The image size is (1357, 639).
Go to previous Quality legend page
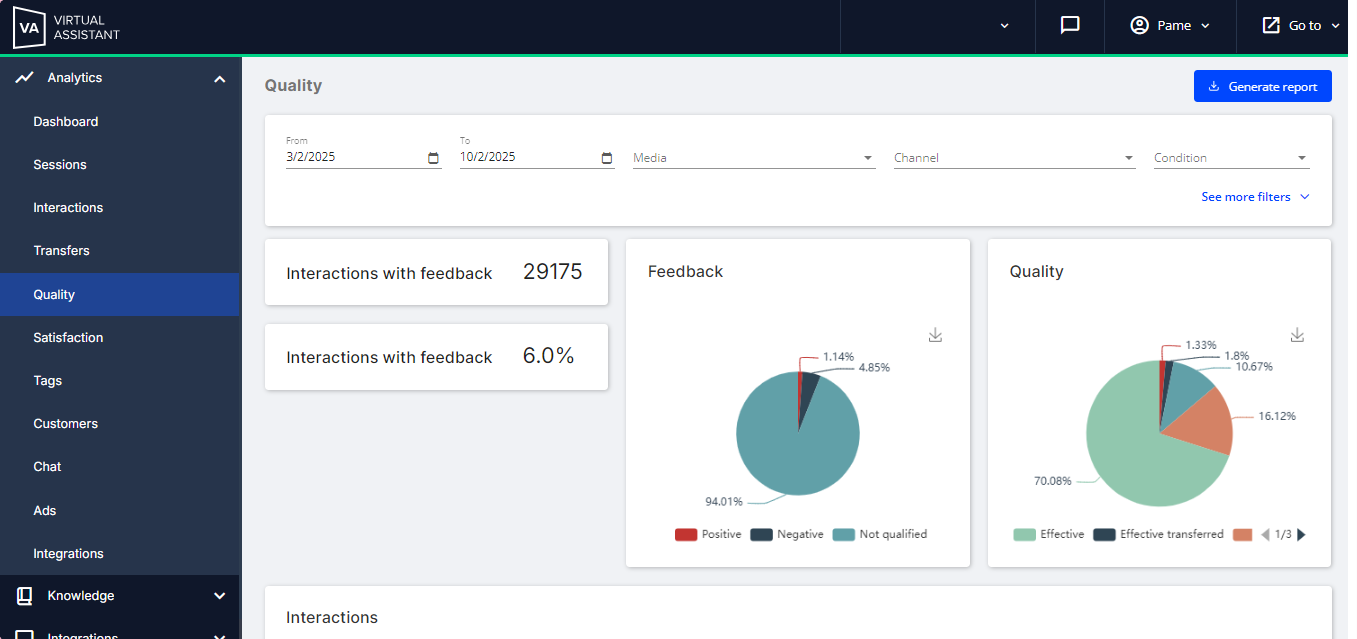[x=1265, y=535]
